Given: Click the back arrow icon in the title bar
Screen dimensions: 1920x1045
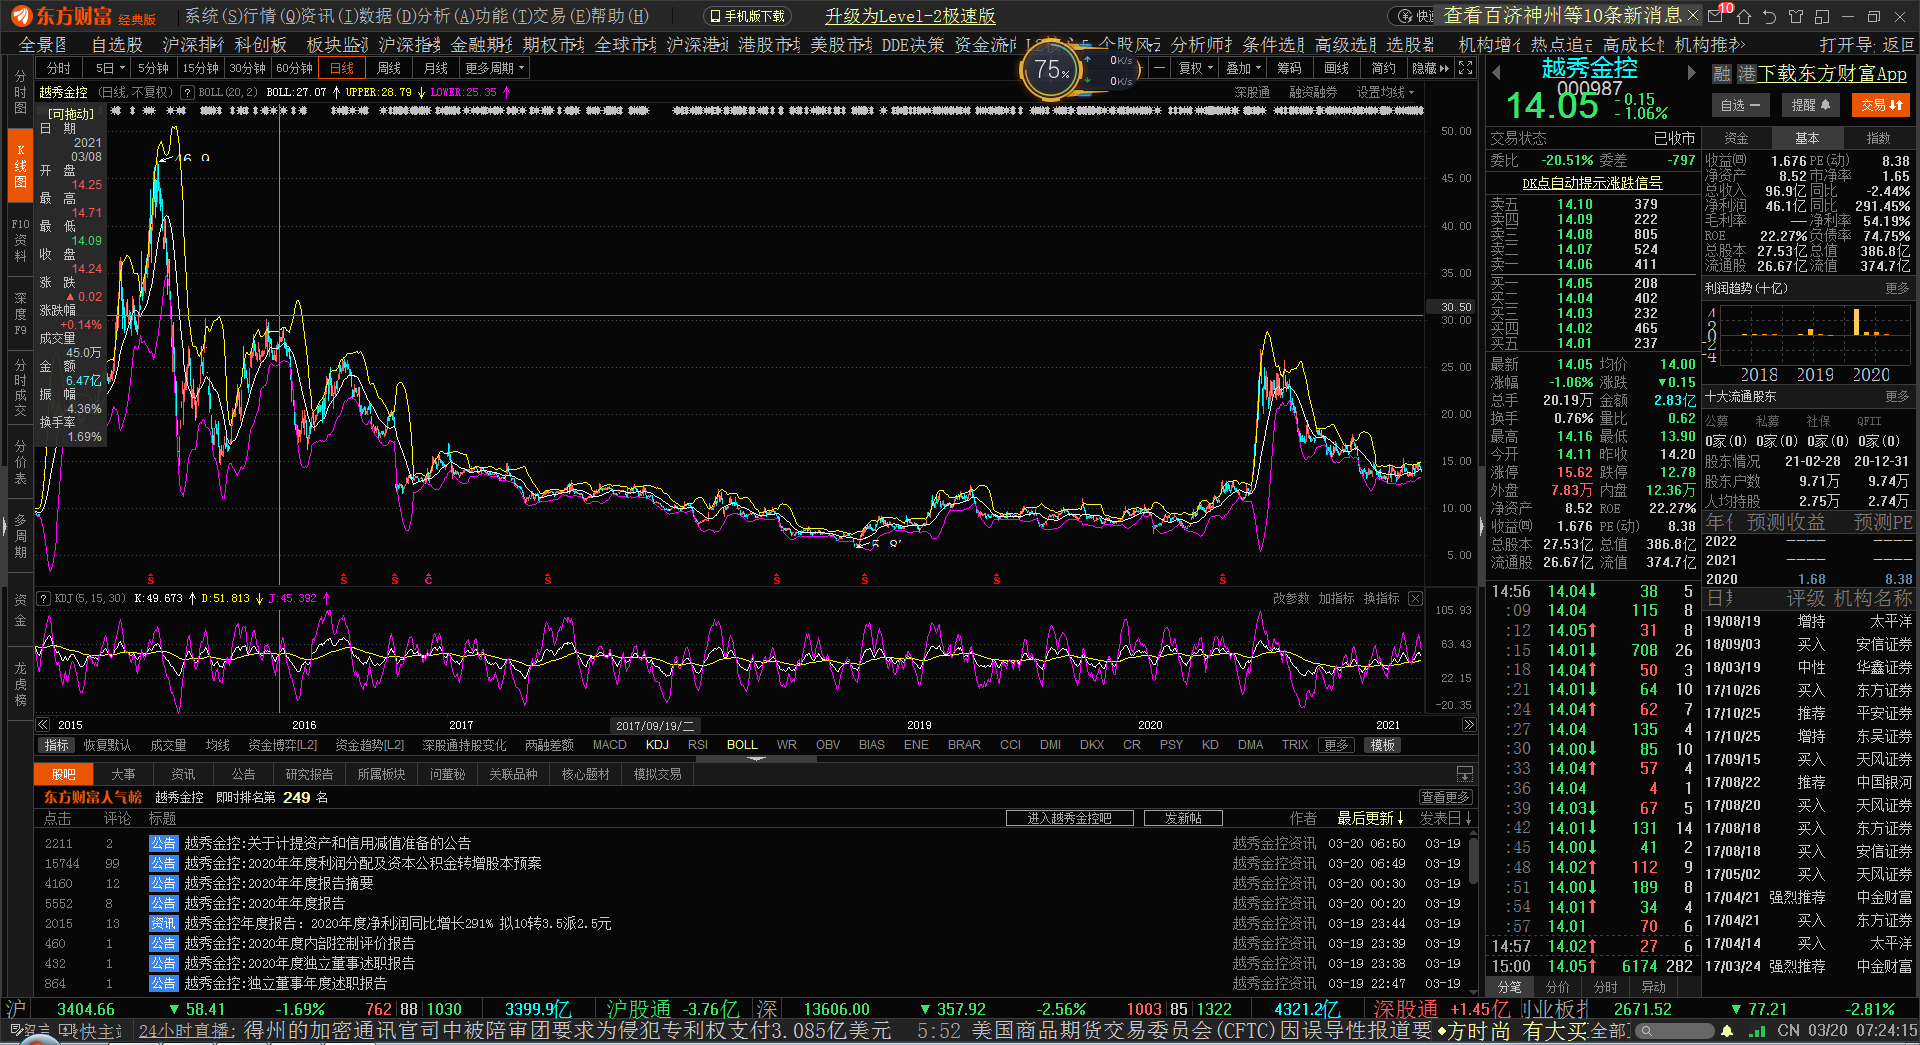Looking at the screenshot, I should [1769, 16].
